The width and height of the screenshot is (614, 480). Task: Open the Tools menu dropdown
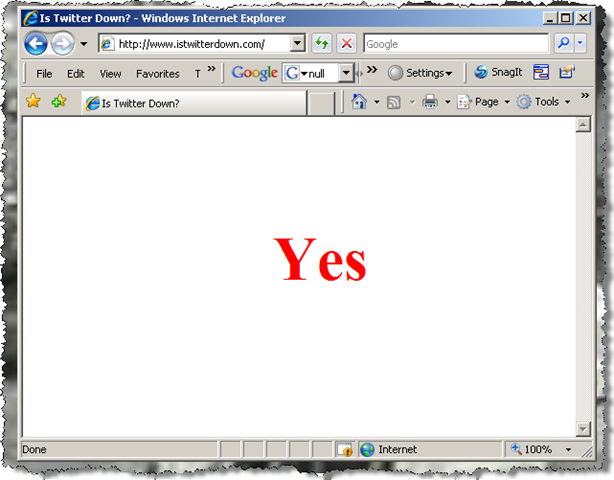[544, 102]
